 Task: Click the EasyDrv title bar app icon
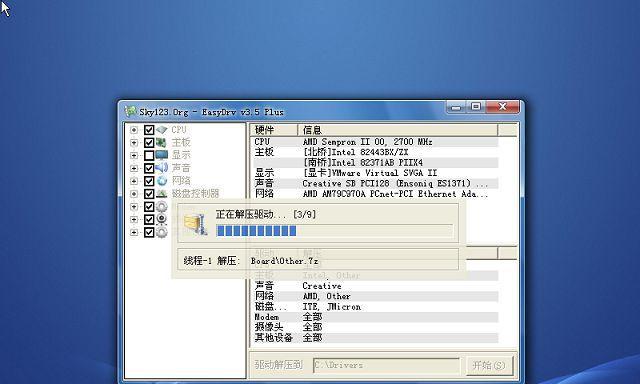pos(130,111)
